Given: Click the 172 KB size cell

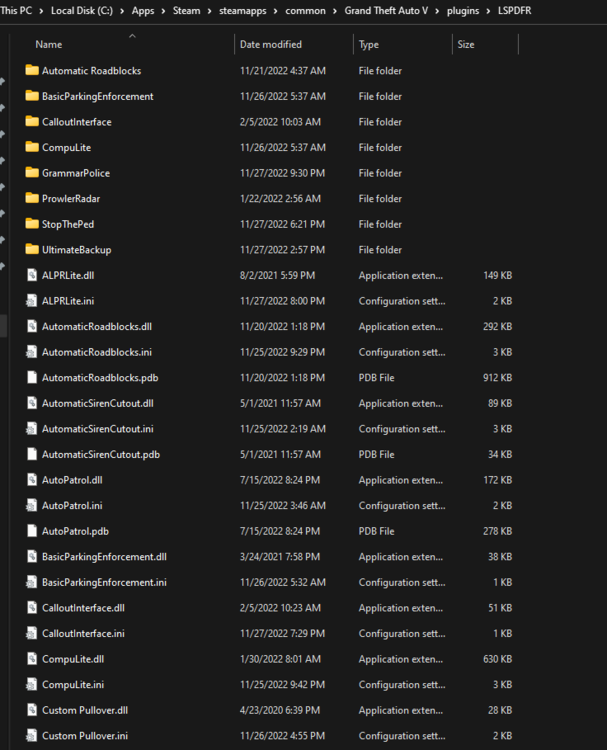Looking at the screenshot, I should pos(497,480).
